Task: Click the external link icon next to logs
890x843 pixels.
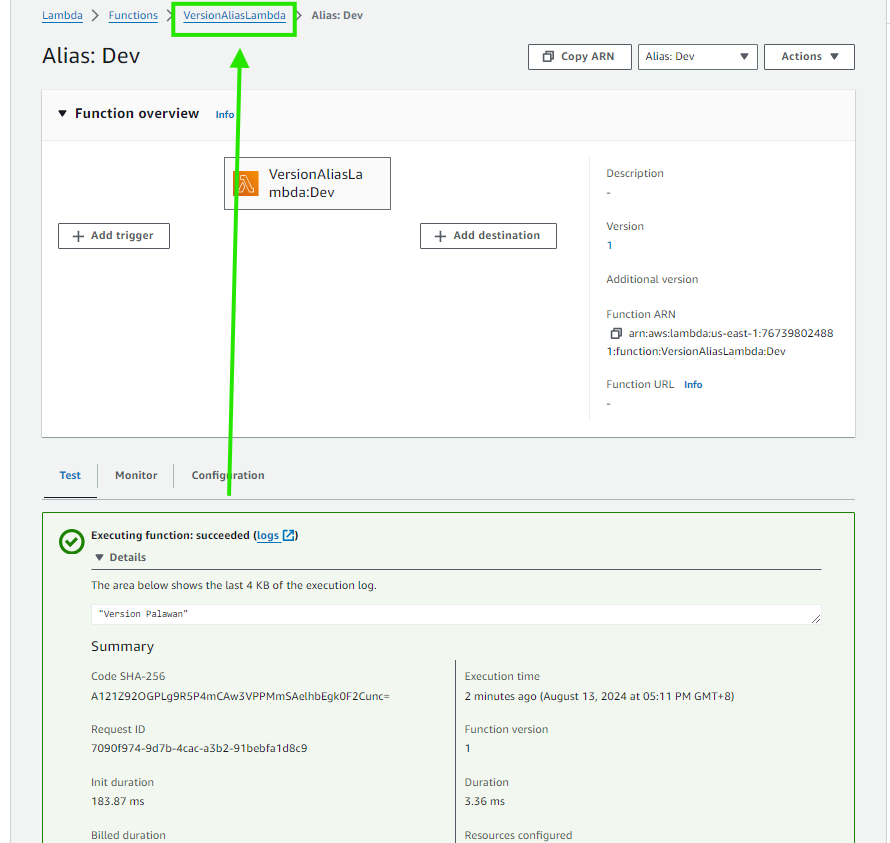Action: pos(289,536)
